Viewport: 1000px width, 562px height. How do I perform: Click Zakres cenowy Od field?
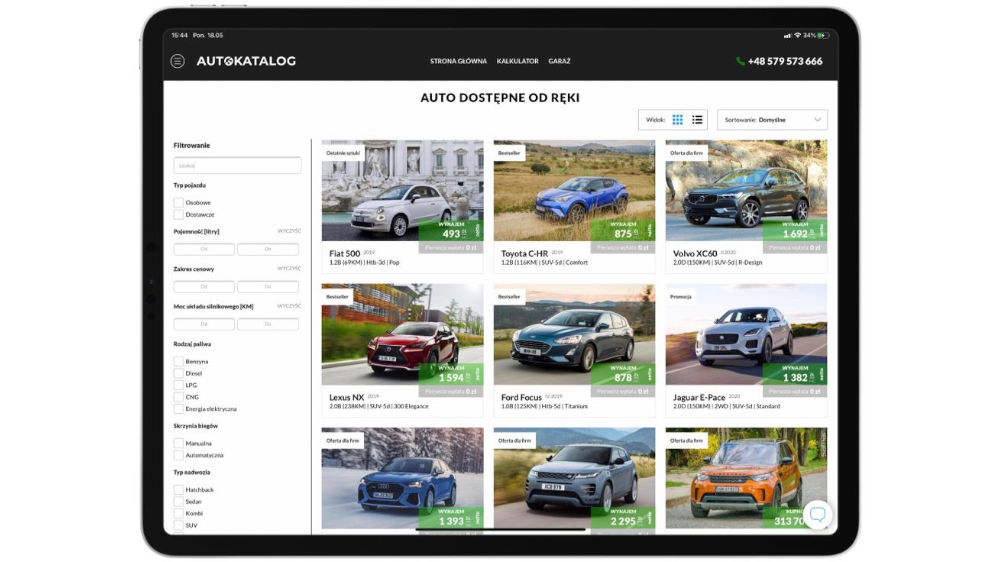point(204,287)
